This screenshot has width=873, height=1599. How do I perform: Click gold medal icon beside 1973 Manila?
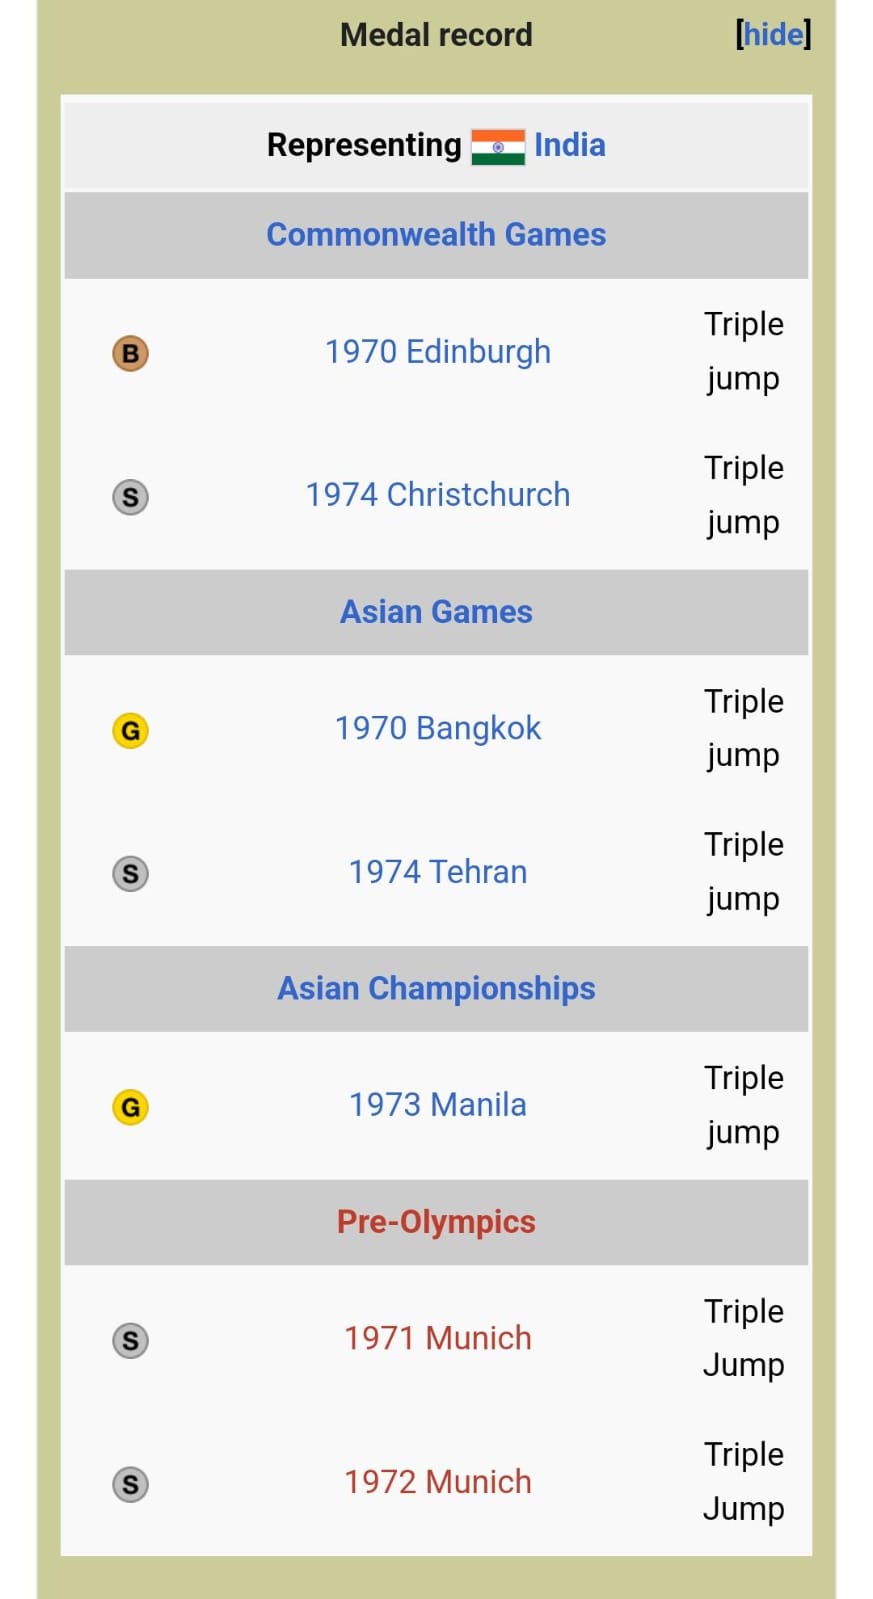point(130,1107)
